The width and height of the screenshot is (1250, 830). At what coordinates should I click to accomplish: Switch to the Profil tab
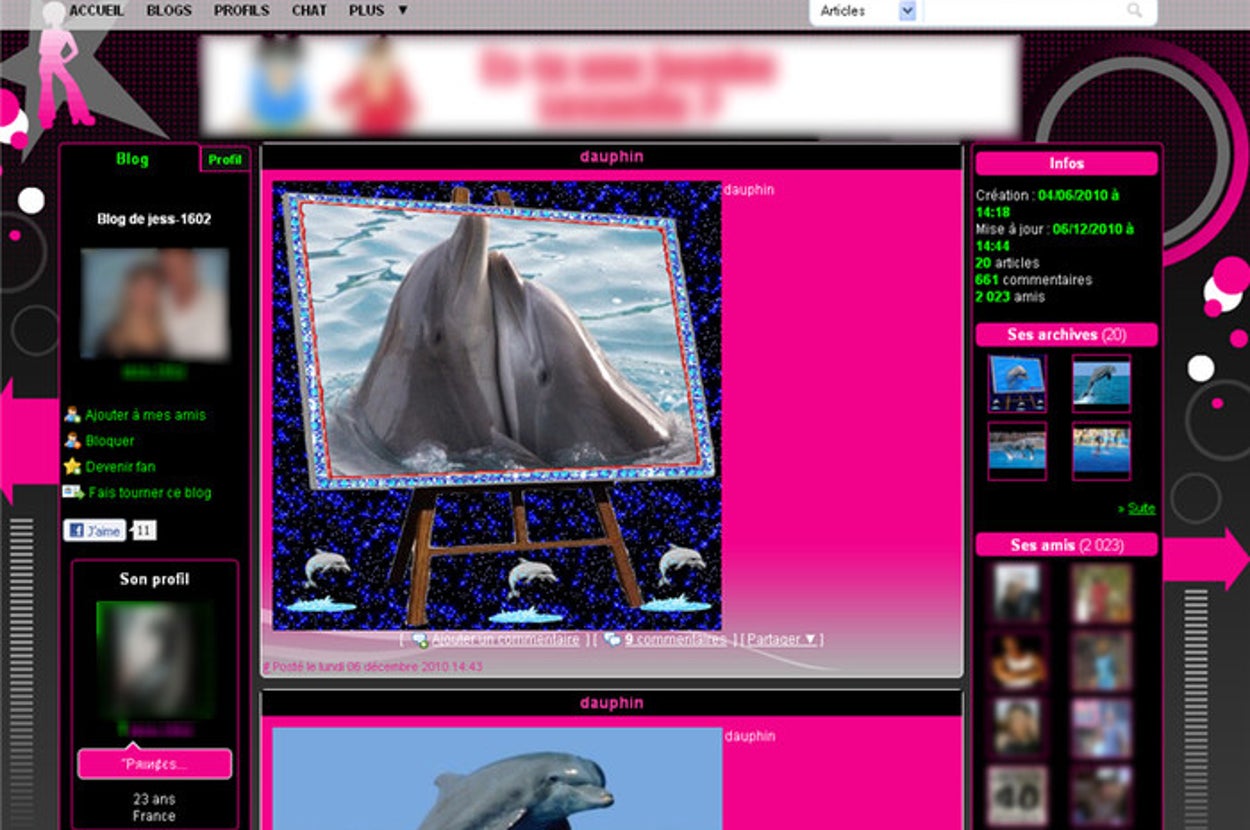pos(225,160)
